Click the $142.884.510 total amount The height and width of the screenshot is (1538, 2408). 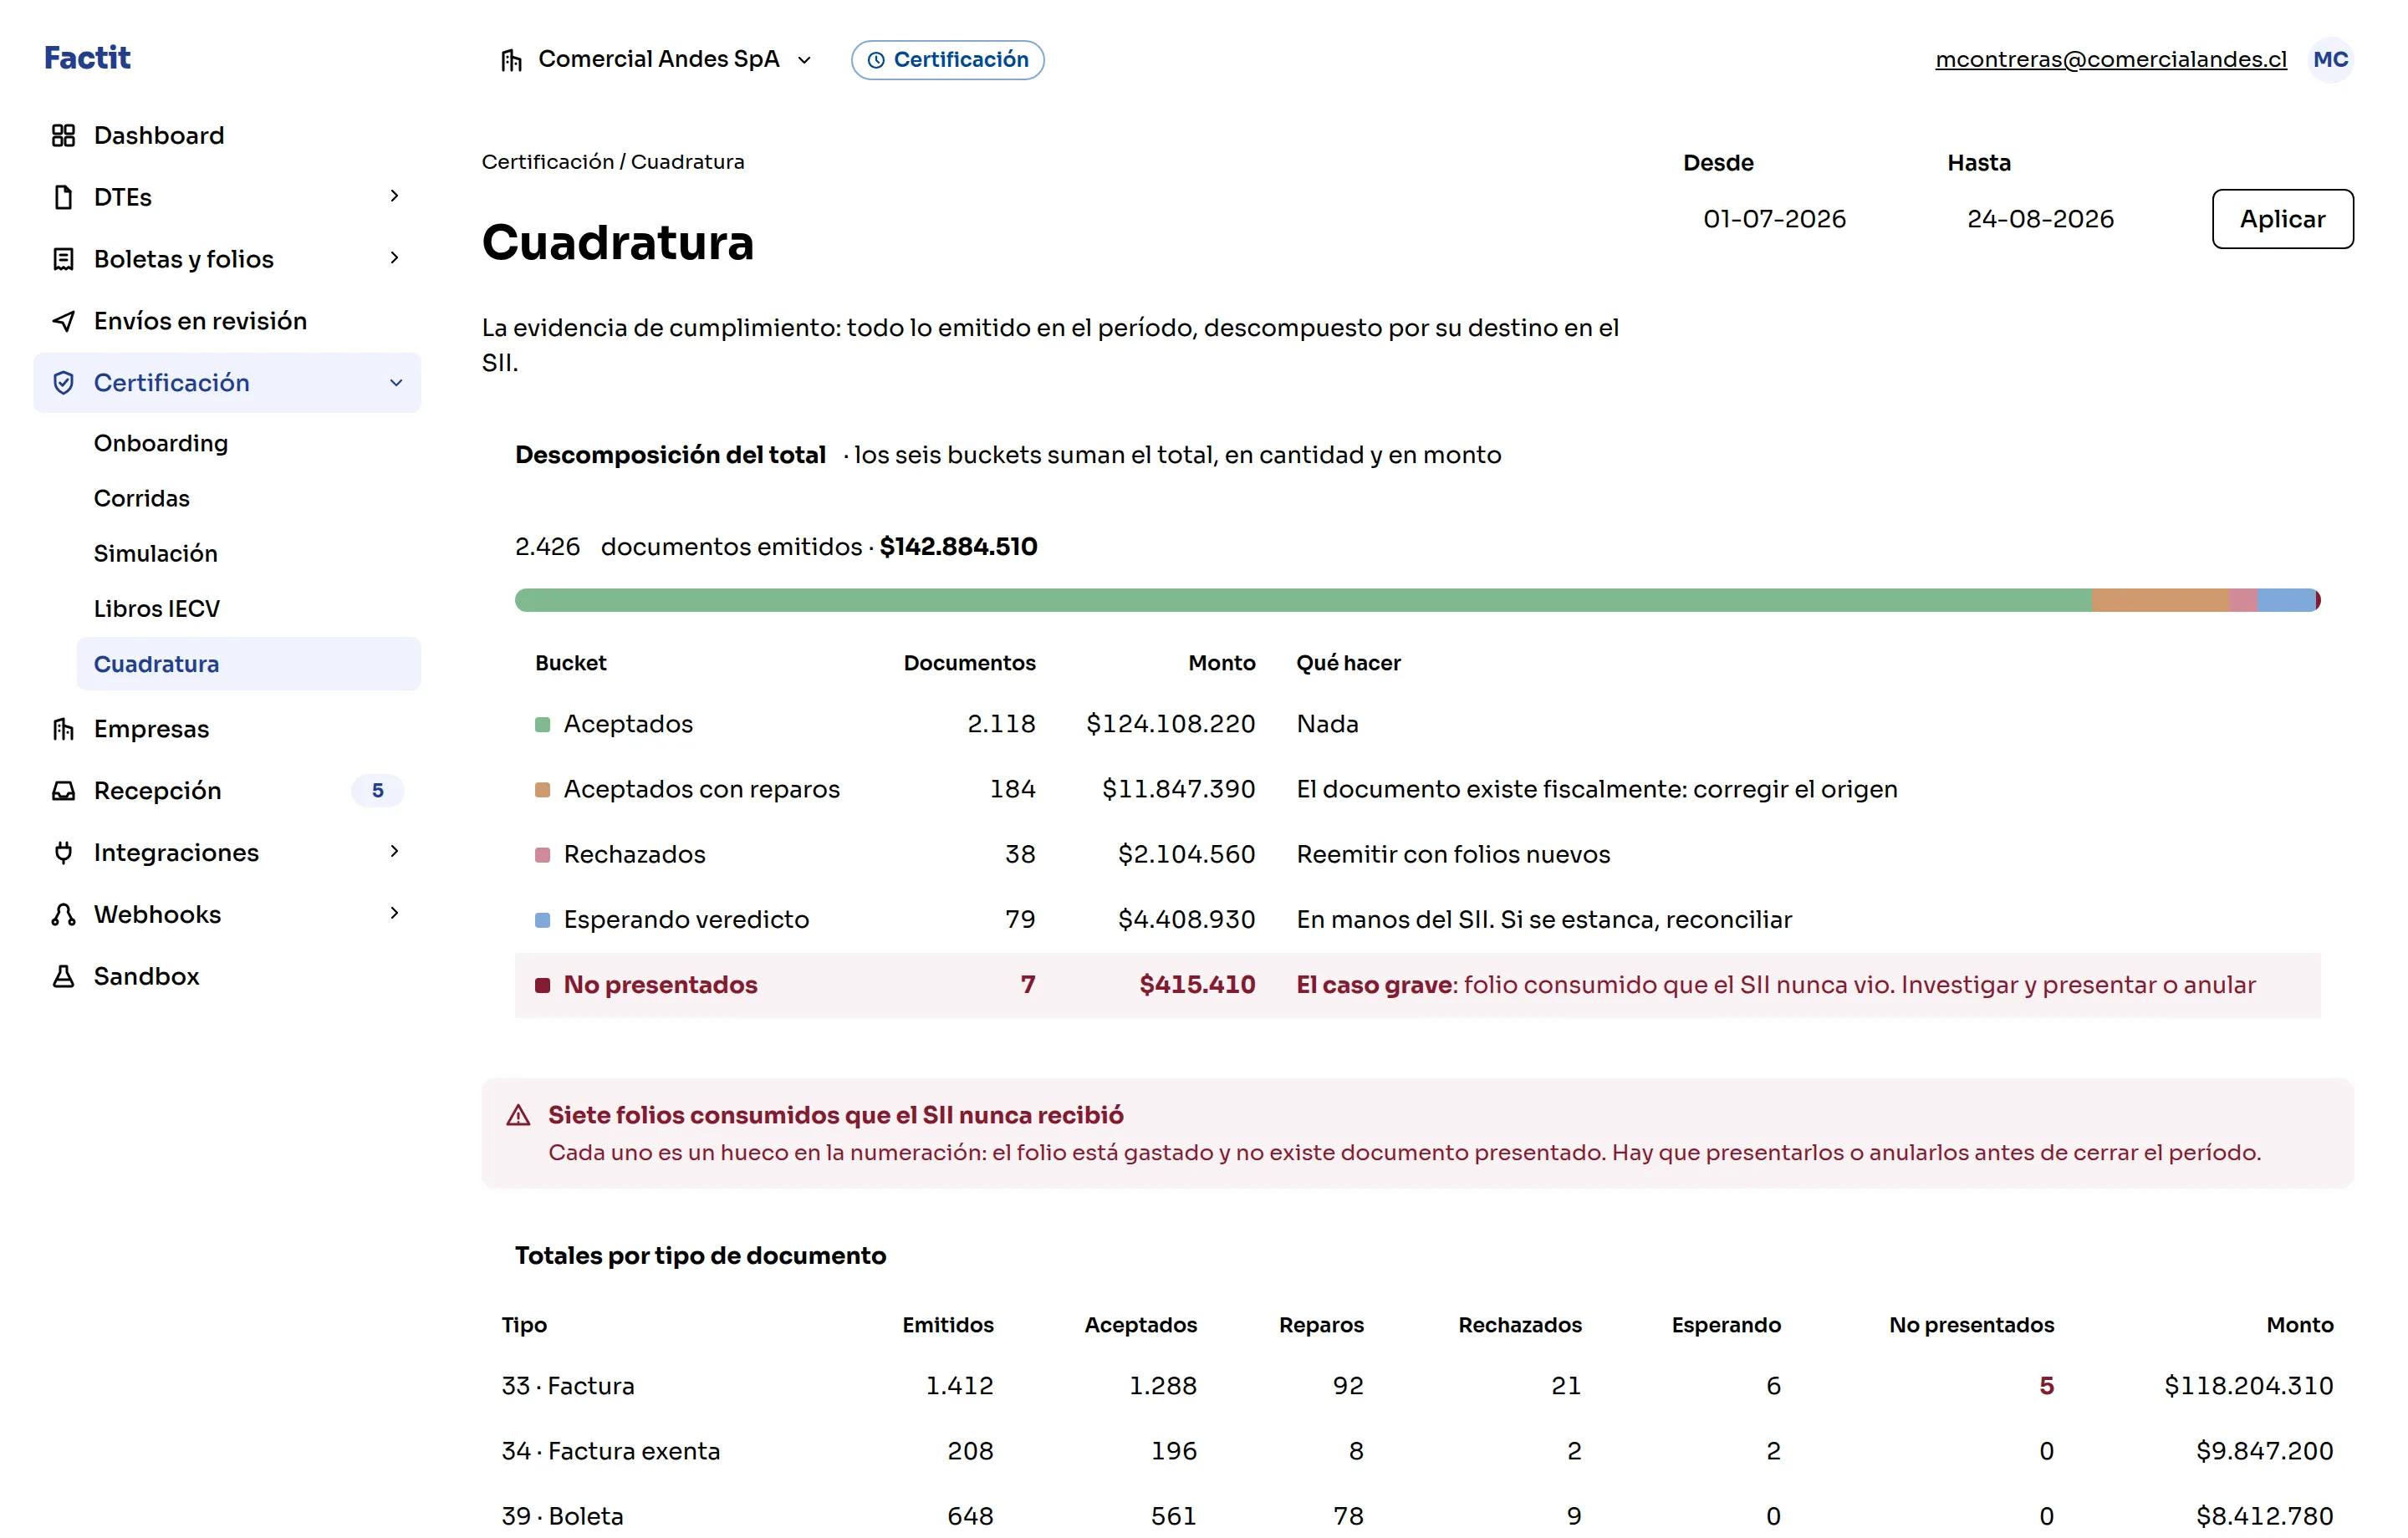[958, 547]
